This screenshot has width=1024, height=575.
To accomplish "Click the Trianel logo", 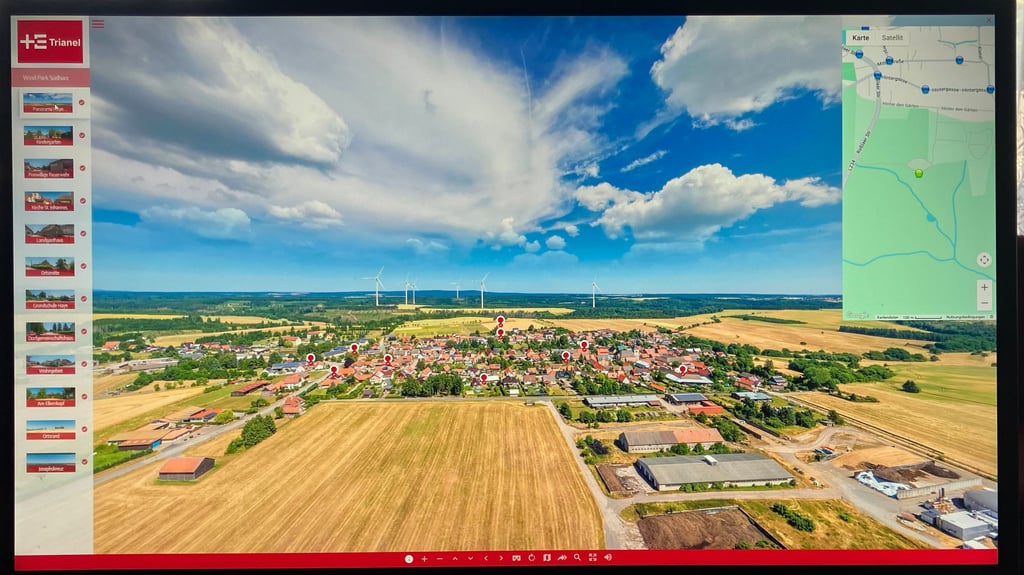I will (x=50, y=42).
